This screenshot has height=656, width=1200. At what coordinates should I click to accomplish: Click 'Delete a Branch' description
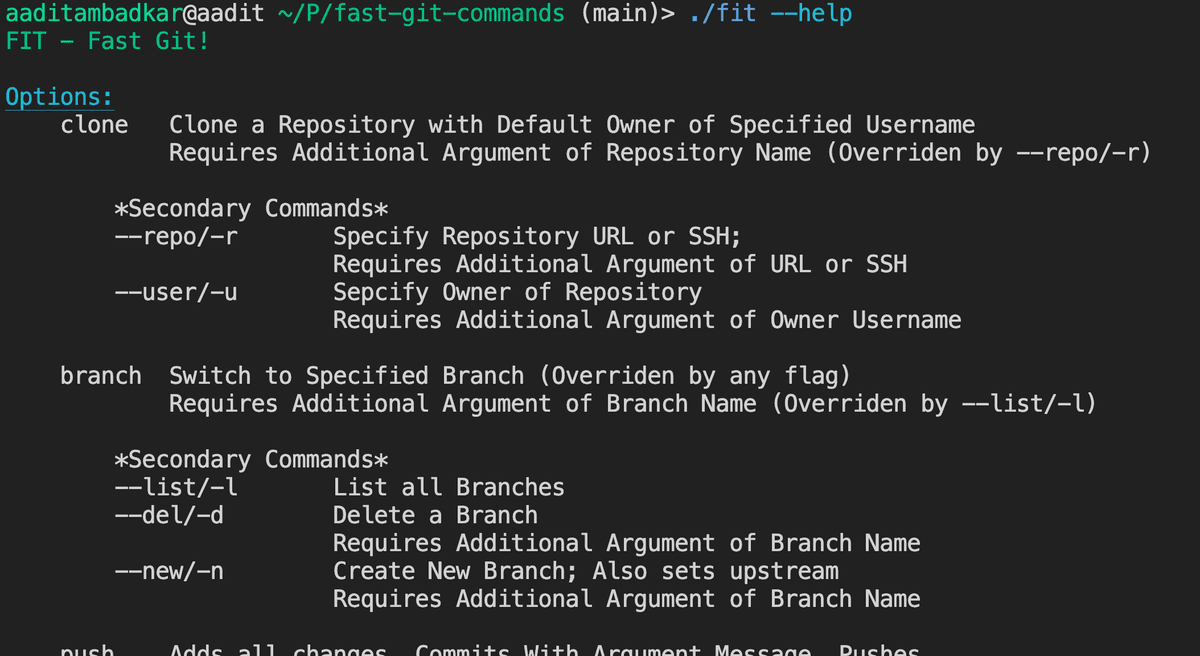435,516
